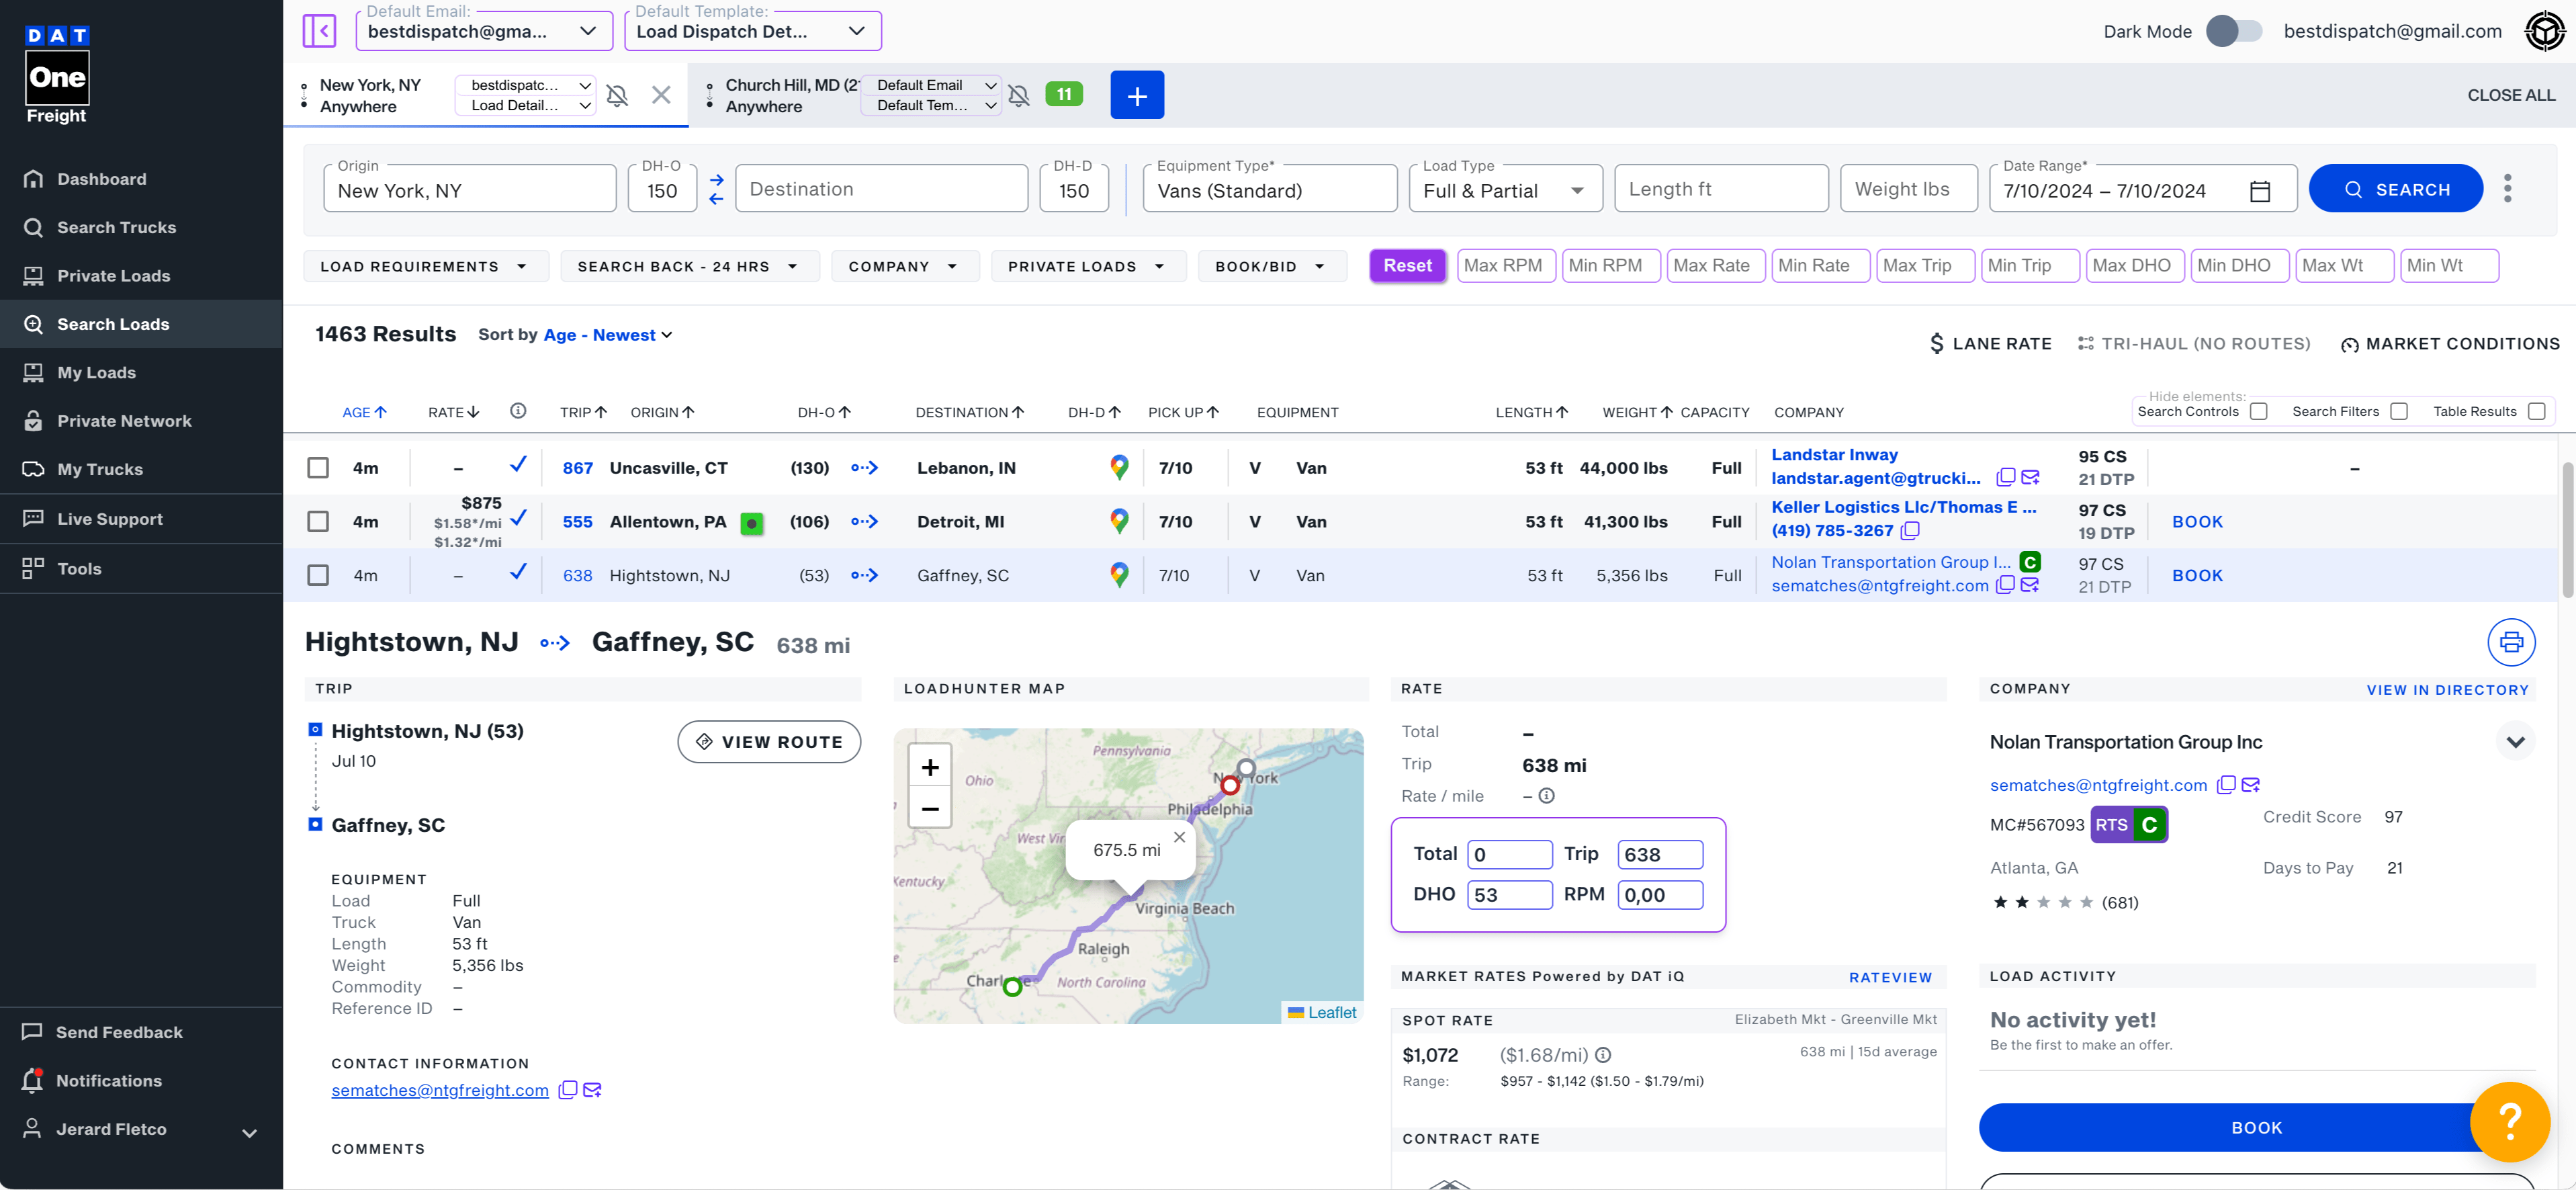Collapse the sidebar panel icon
This screenshot has width=2576, height=1190.
coord(319,31)
